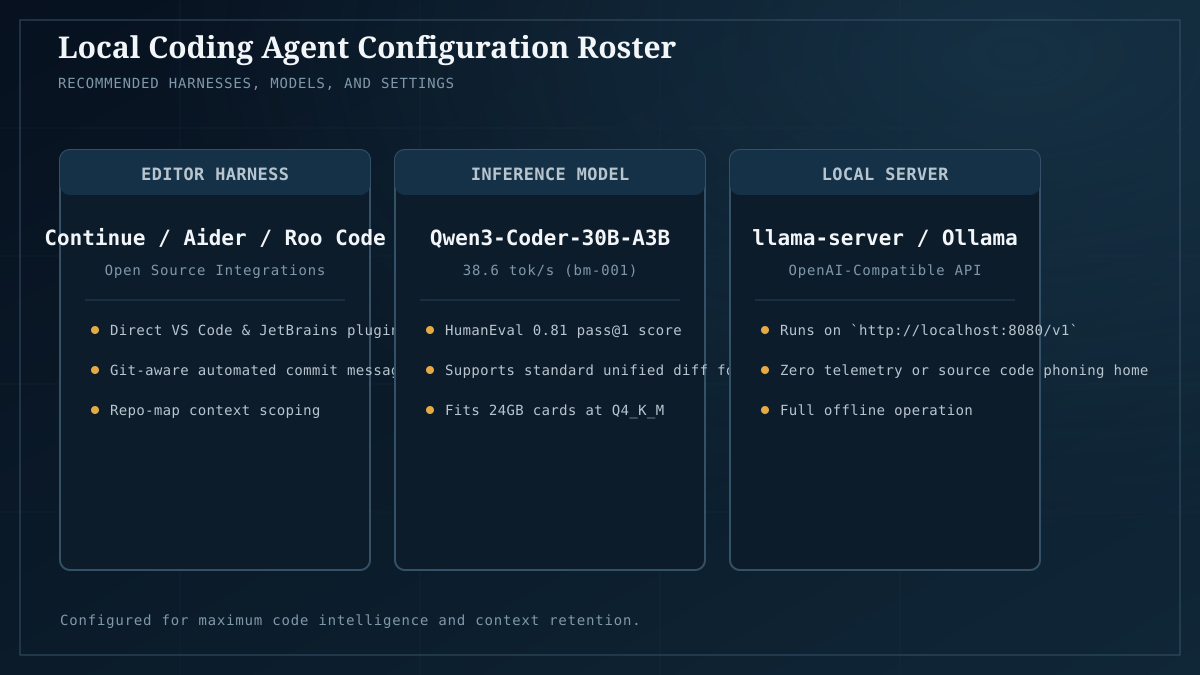The height and width of the screenshot is (675, 1200).
Task: Click 'Fits 24GB cards at Q4_K_M' bullet
Action: 544,410
